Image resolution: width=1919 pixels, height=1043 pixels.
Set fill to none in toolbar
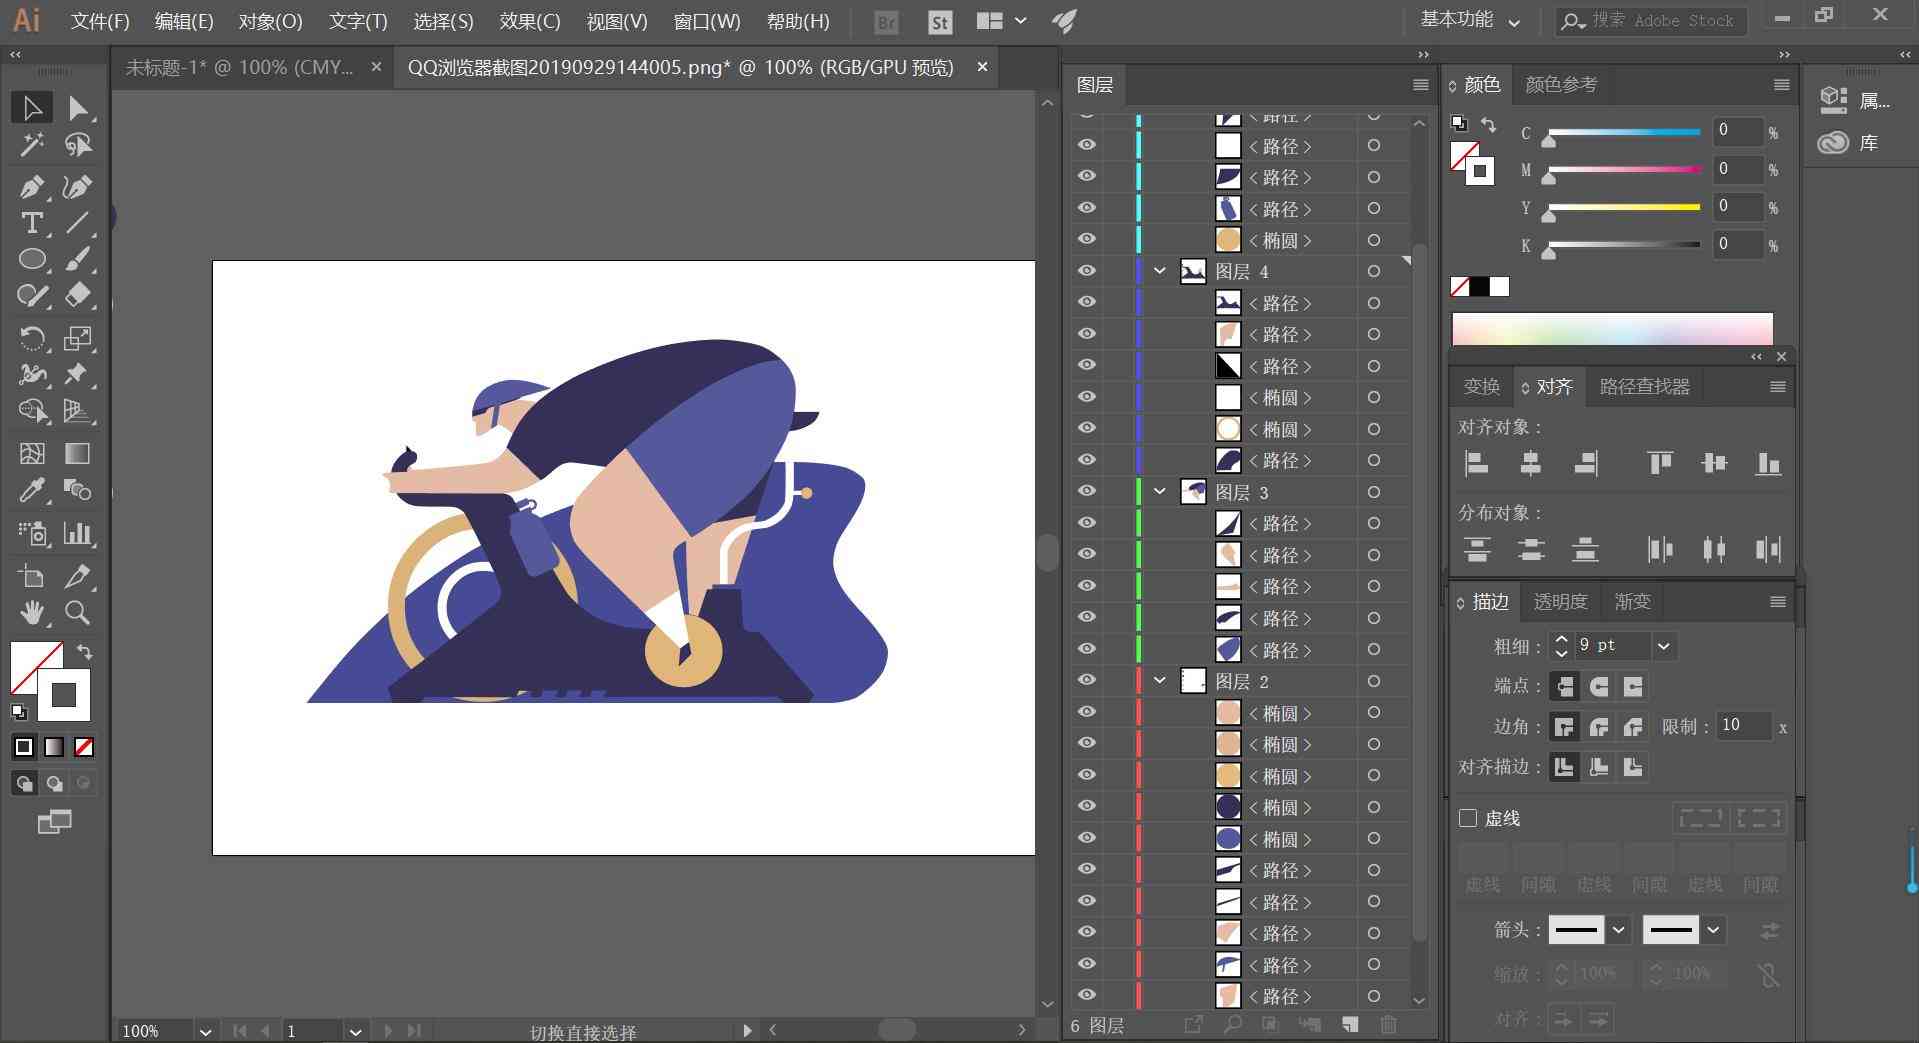click(x=84, y=747)
